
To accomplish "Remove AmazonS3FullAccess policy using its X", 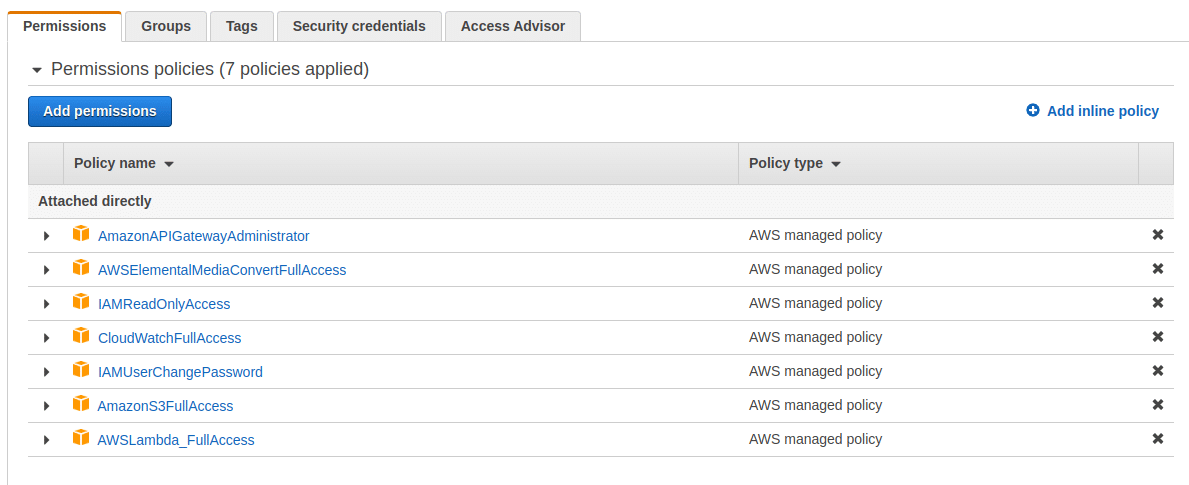I will coord(1158,405).
